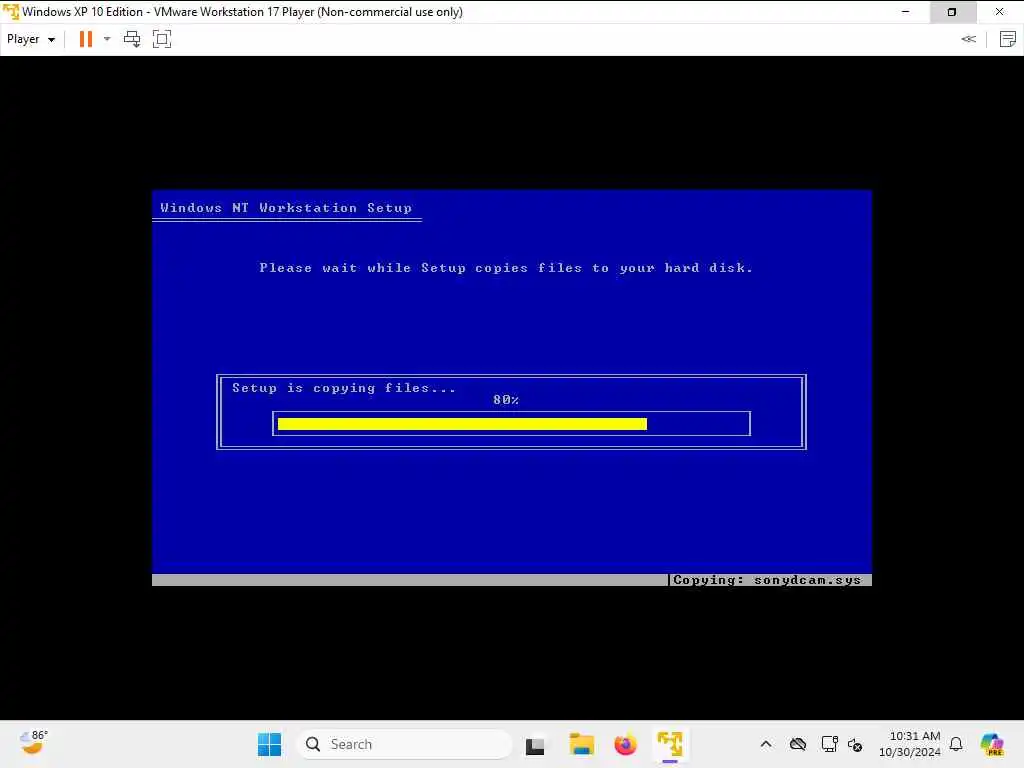
Task: Send Ctrl+Alt+Del to the VM
Action: point(132,39)
